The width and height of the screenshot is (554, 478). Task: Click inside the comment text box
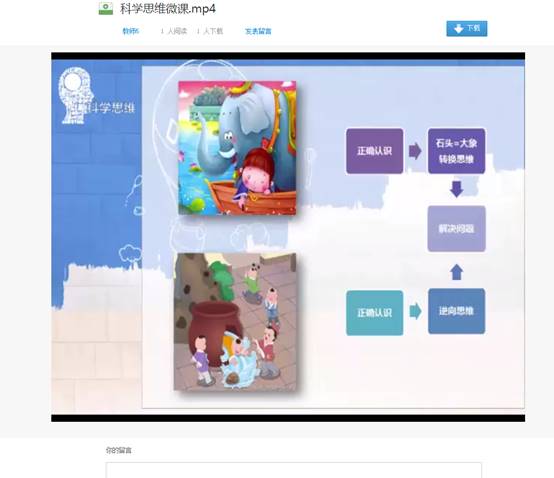point(294,470)
